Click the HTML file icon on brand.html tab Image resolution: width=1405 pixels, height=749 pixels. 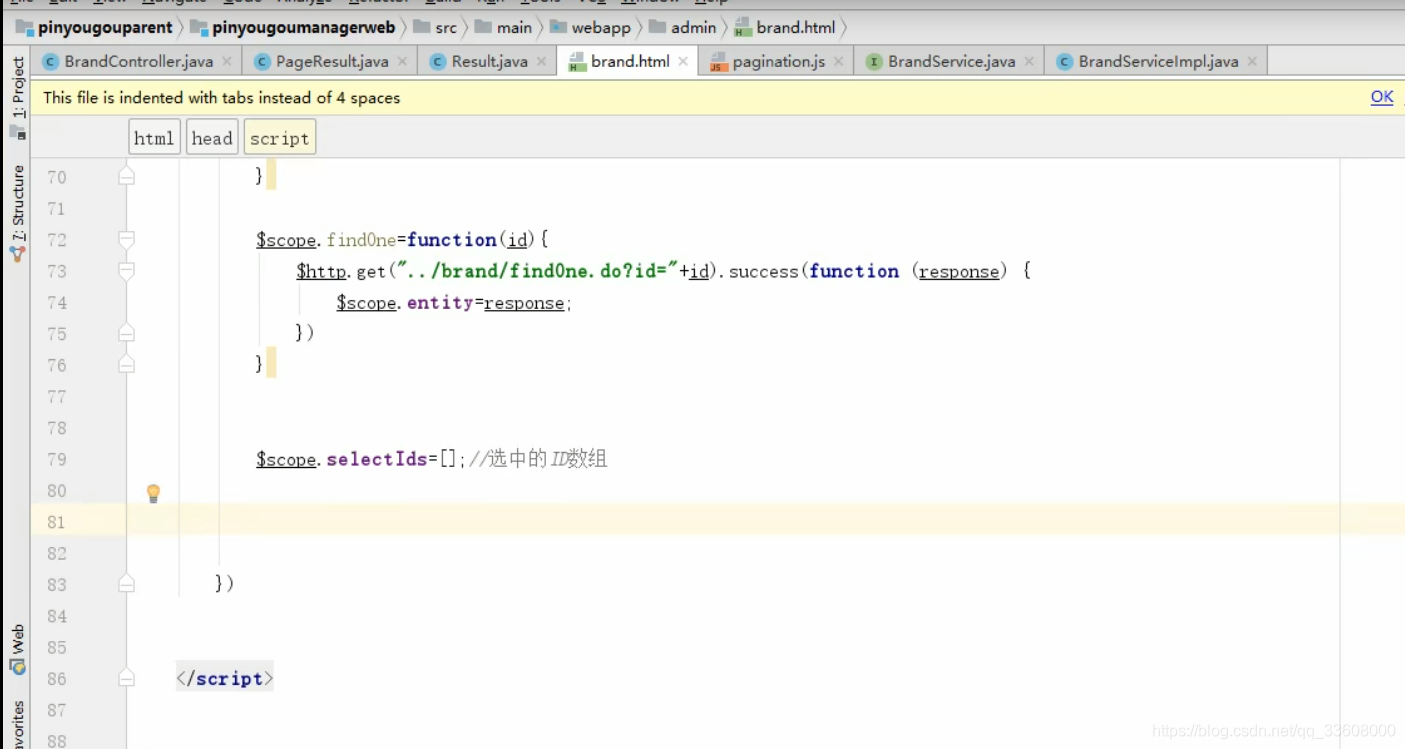click(x=577, y=62)
